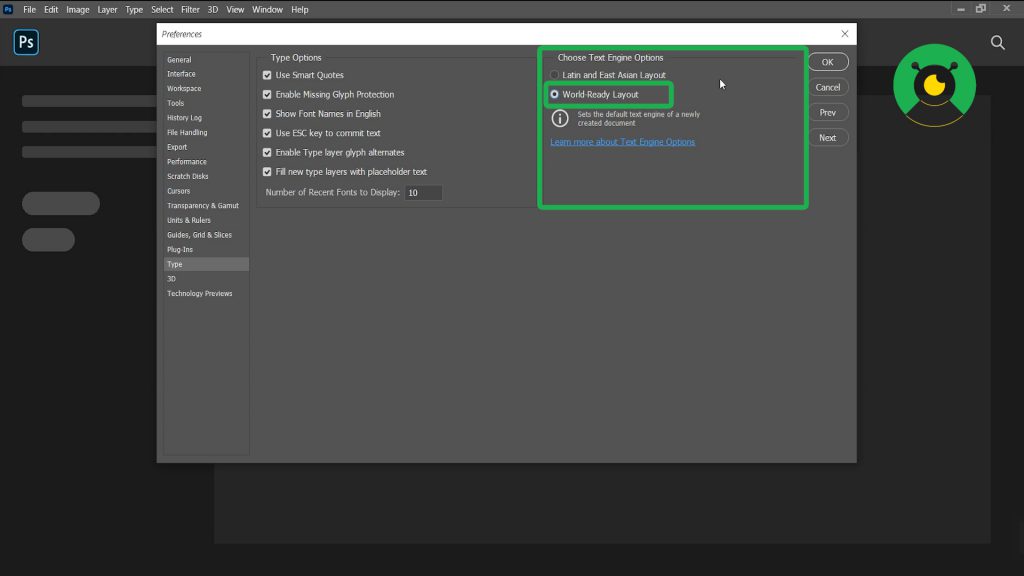Open Learn more about Text Engine Options link
This screenshot has height=576, width=1024.
pos(622,142)
